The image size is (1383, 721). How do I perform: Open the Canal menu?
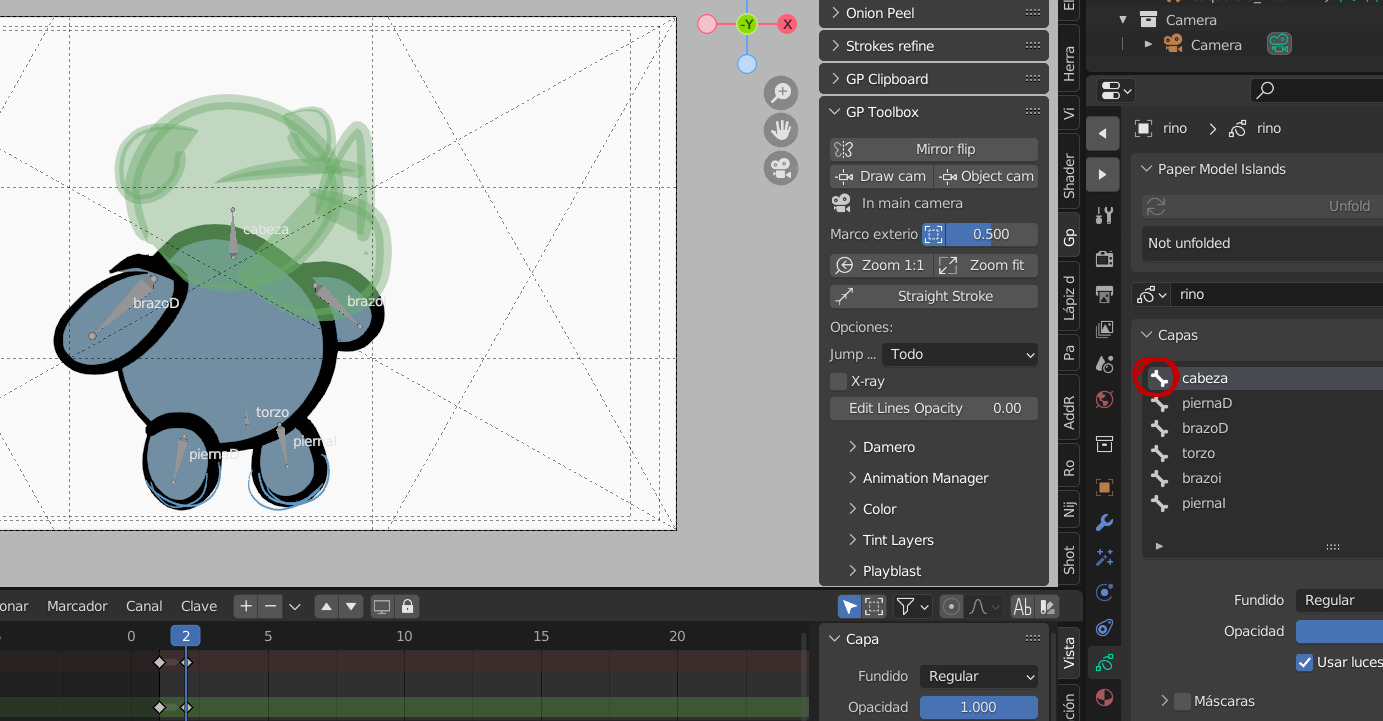pos(144,606)
